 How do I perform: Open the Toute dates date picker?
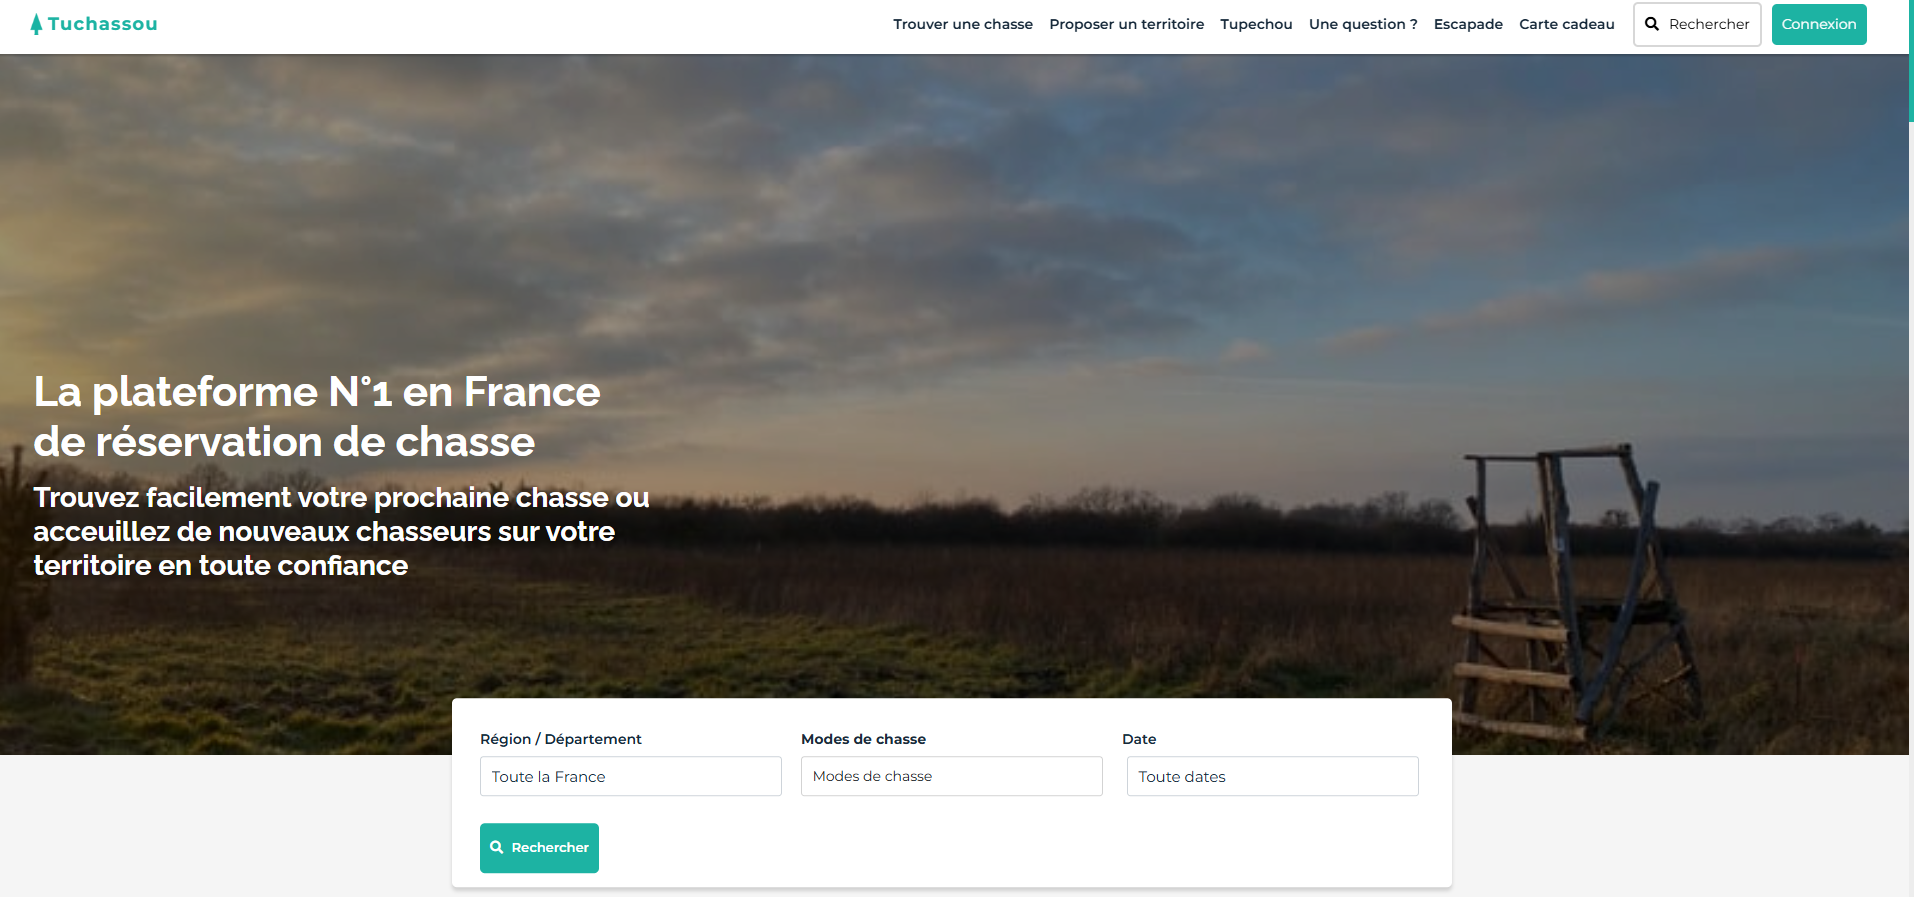pyautogui.click(x=1272, y=776)
